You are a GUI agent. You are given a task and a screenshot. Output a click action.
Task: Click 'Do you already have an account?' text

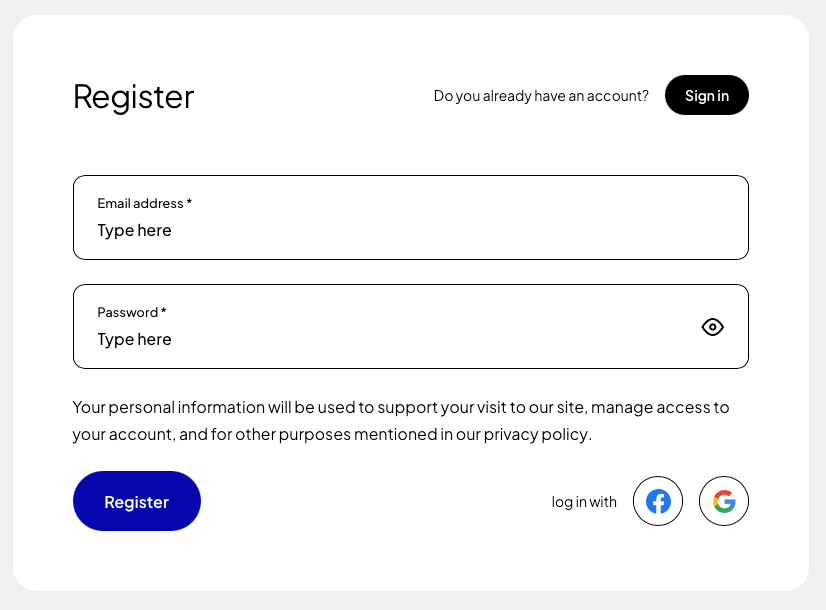541,96
